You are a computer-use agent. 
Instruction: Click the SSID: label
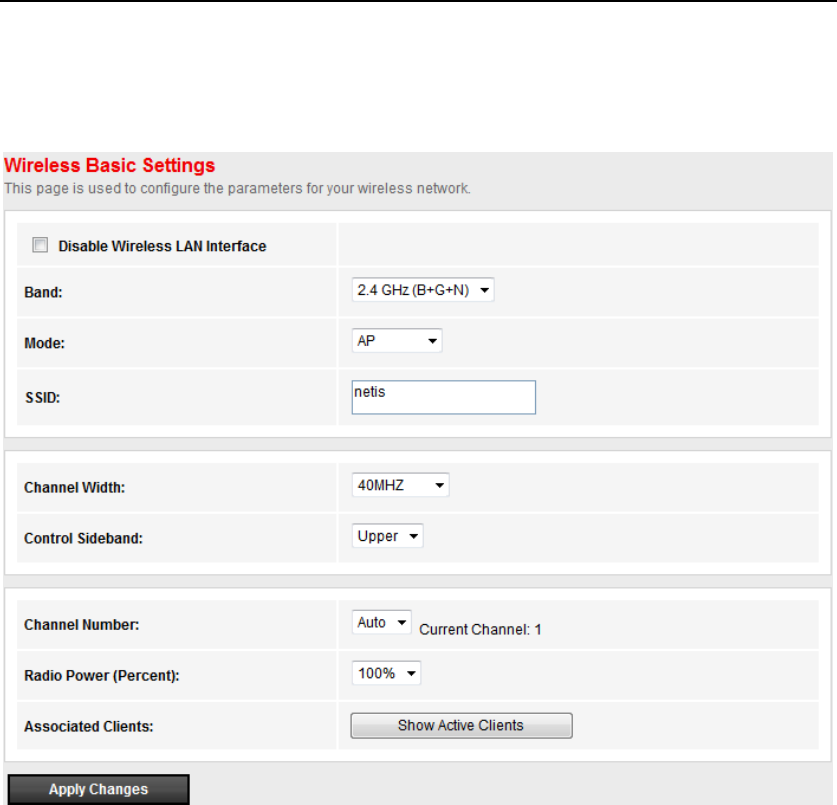coord(43,398)
